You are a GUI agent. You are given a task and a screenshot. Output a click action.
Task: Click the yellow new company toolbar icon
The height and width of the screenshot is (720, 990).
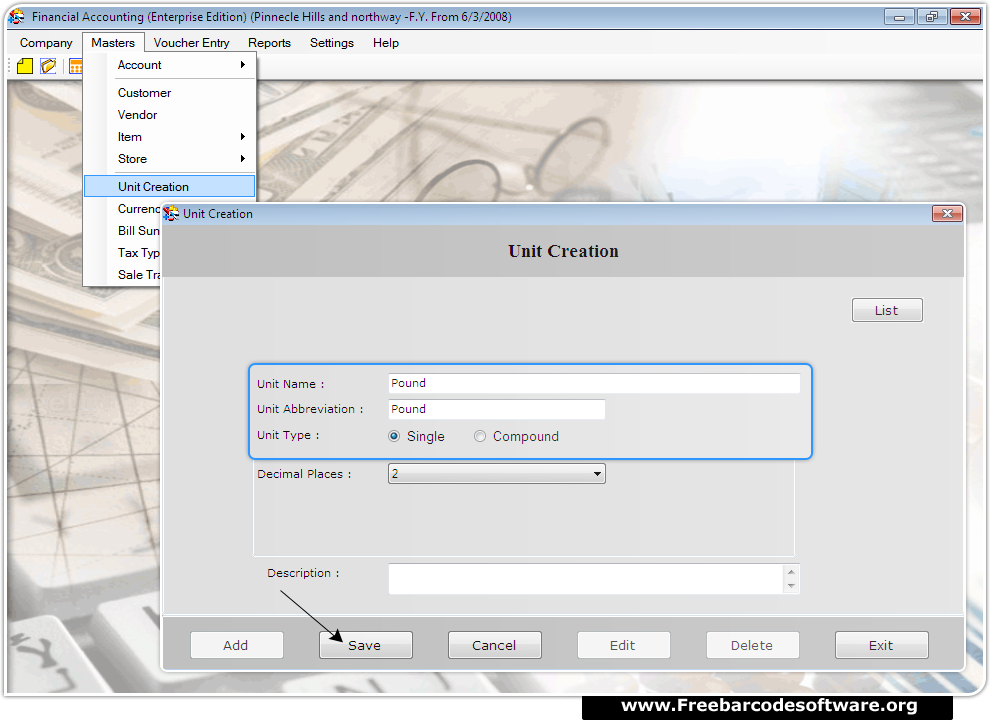point(25,66)
